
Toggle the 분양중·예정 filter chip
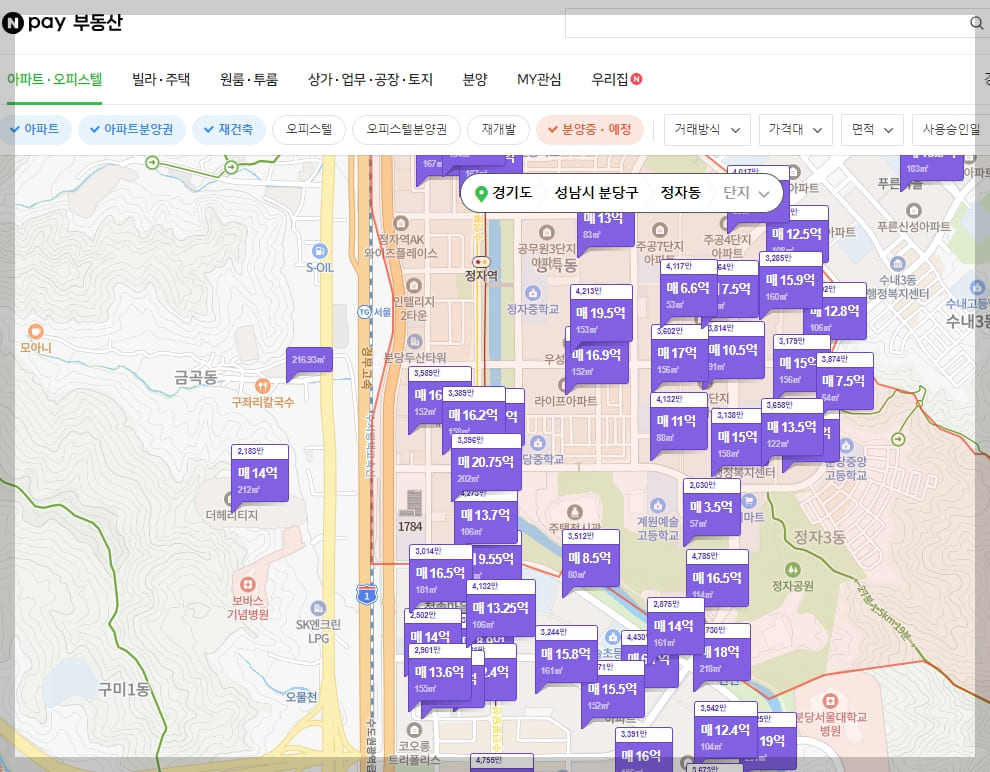[x=590, y=129]
